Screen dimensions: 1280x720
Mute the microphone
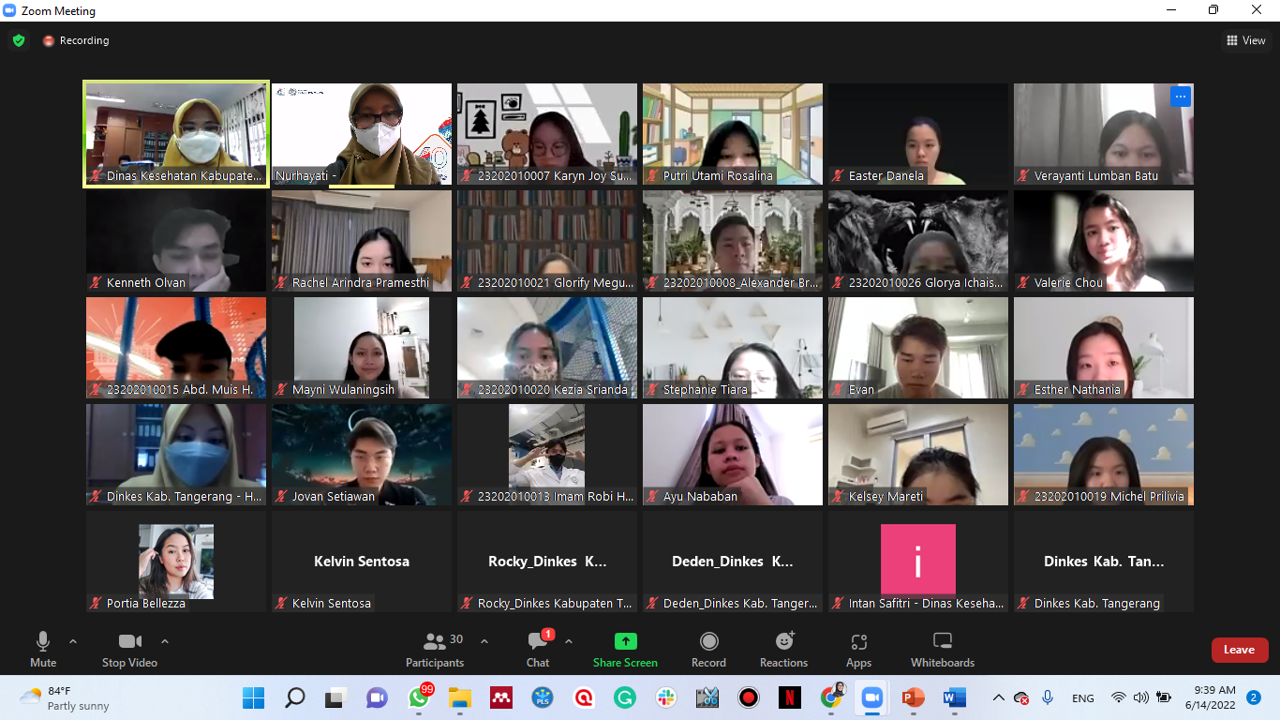point(43,649)
